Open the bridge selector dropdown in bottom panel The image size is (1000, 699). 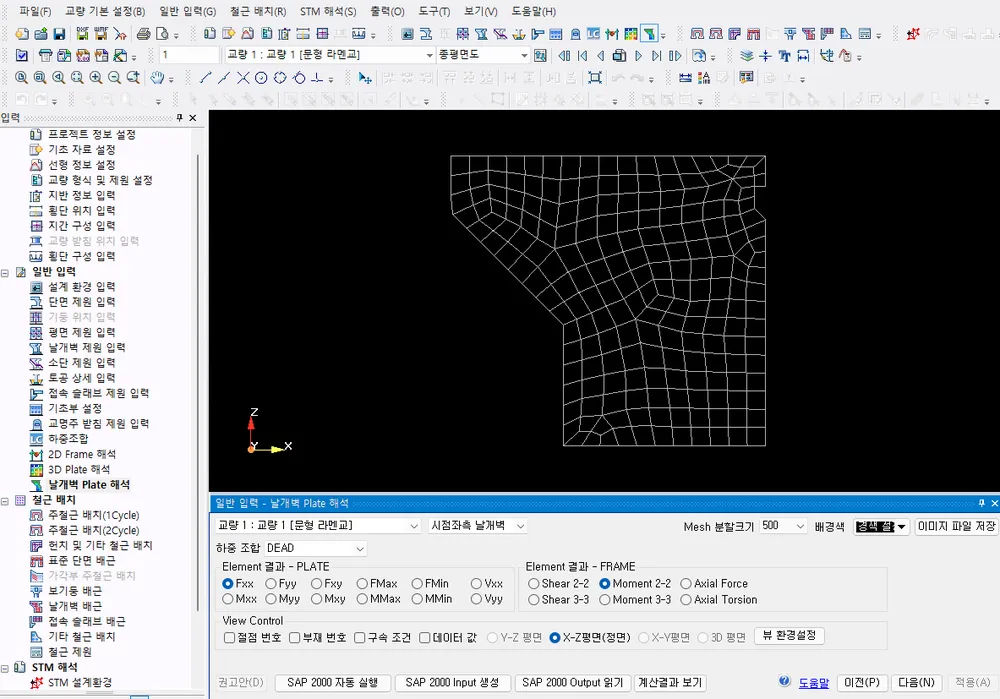click(318, 526)
